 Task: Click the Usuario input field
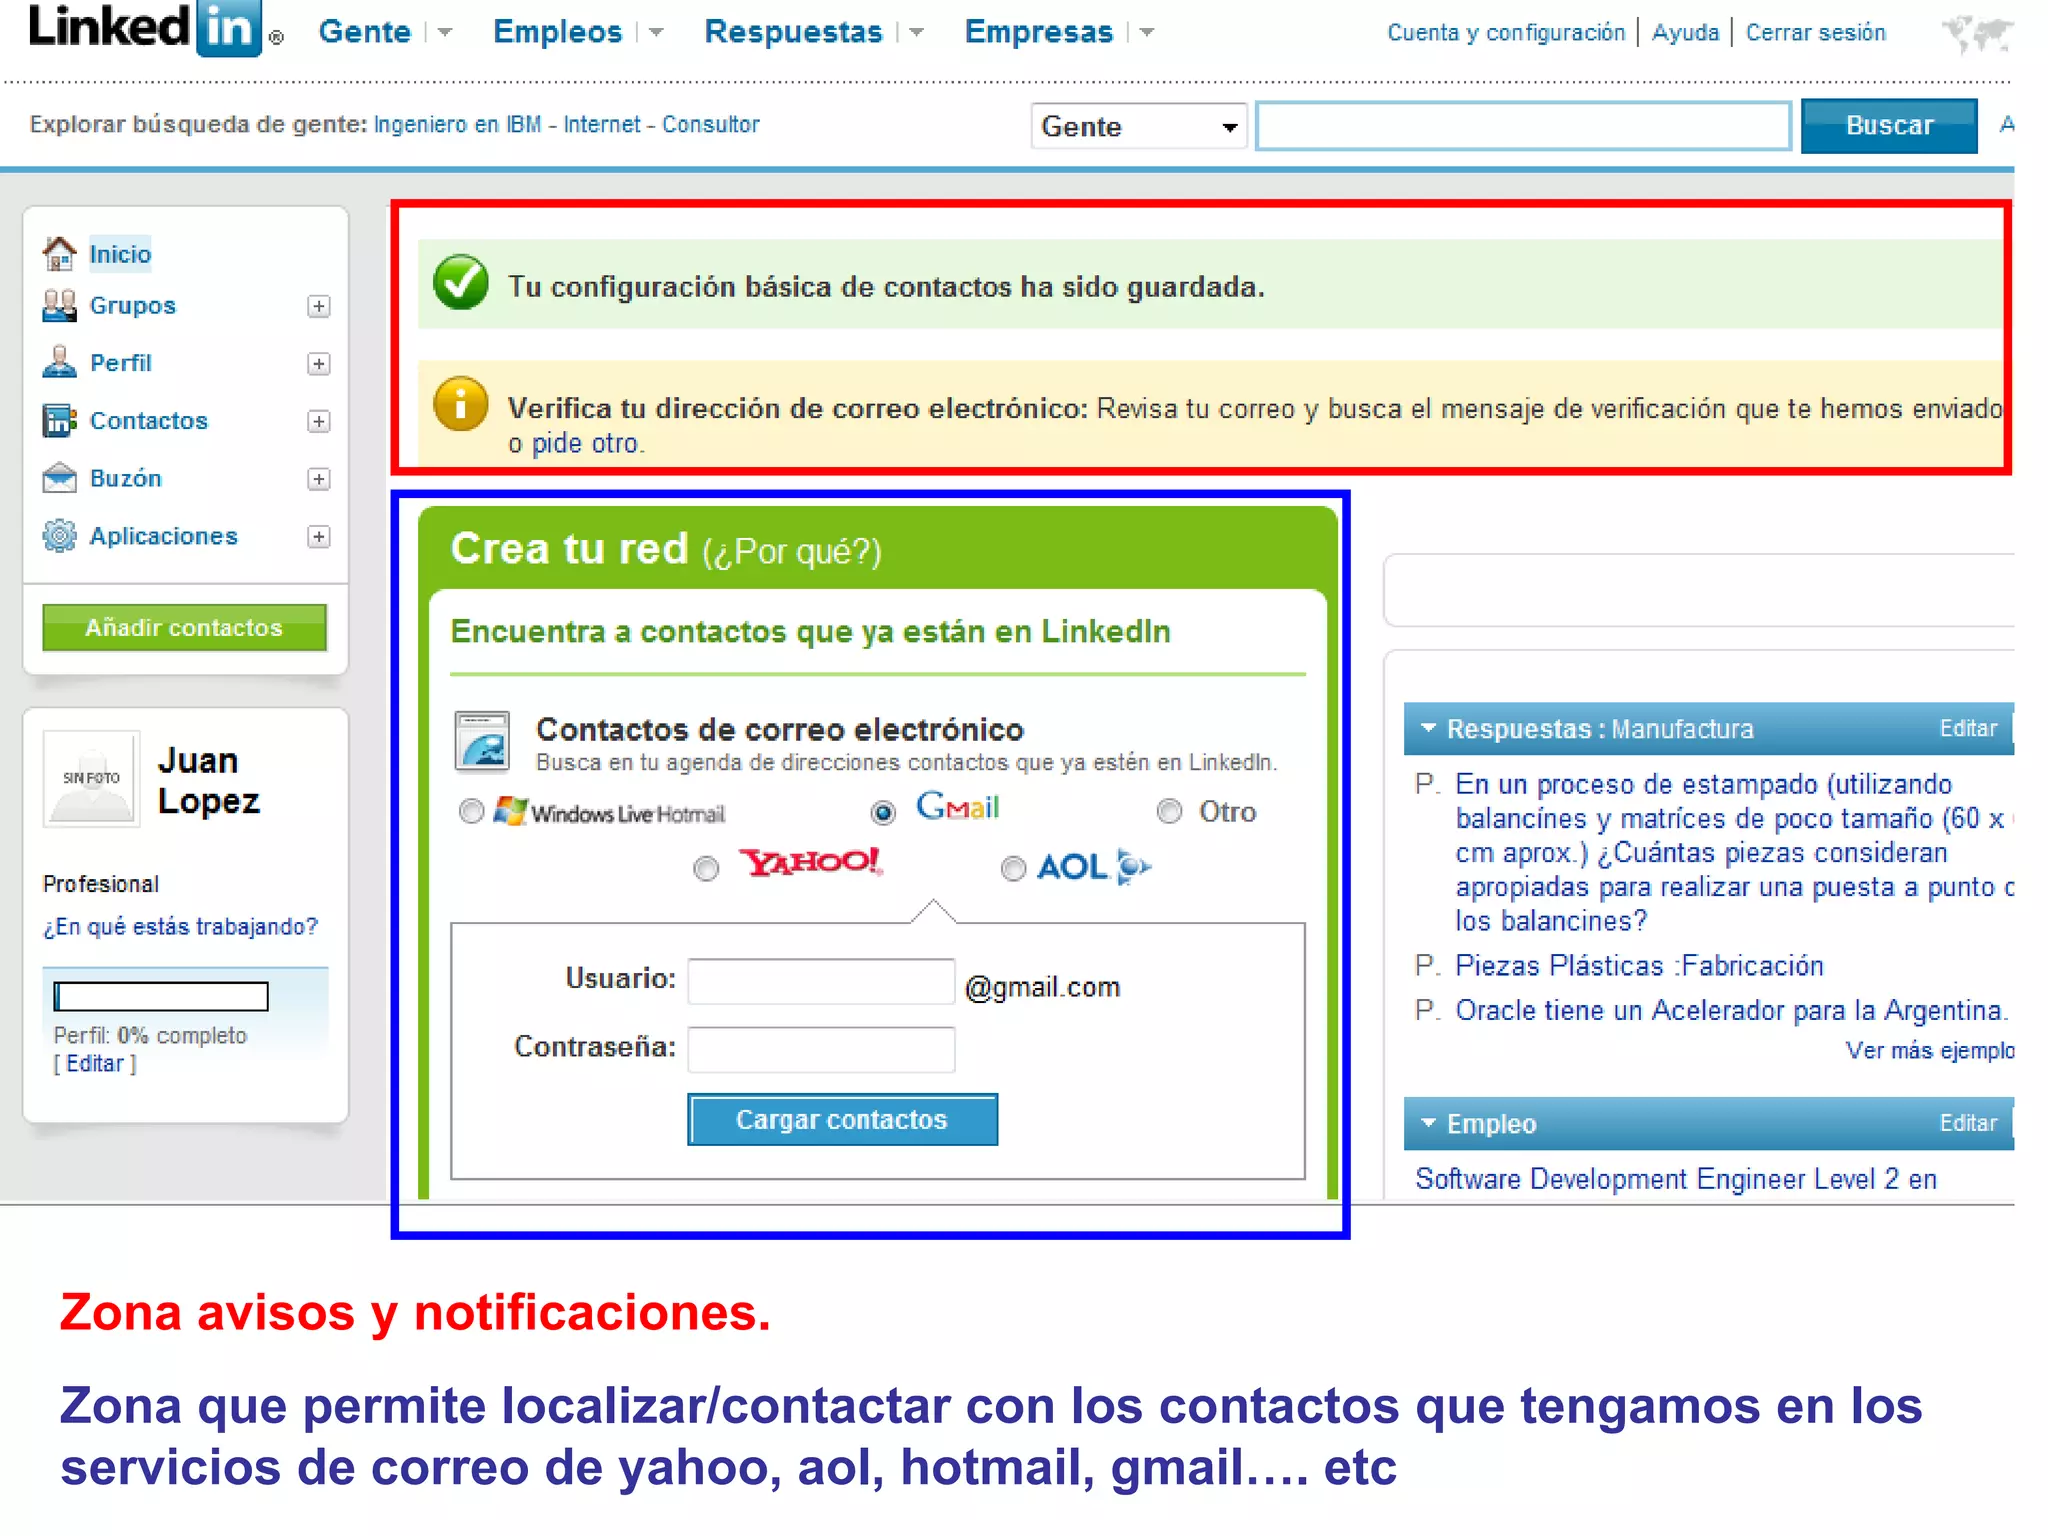[821, 981]
